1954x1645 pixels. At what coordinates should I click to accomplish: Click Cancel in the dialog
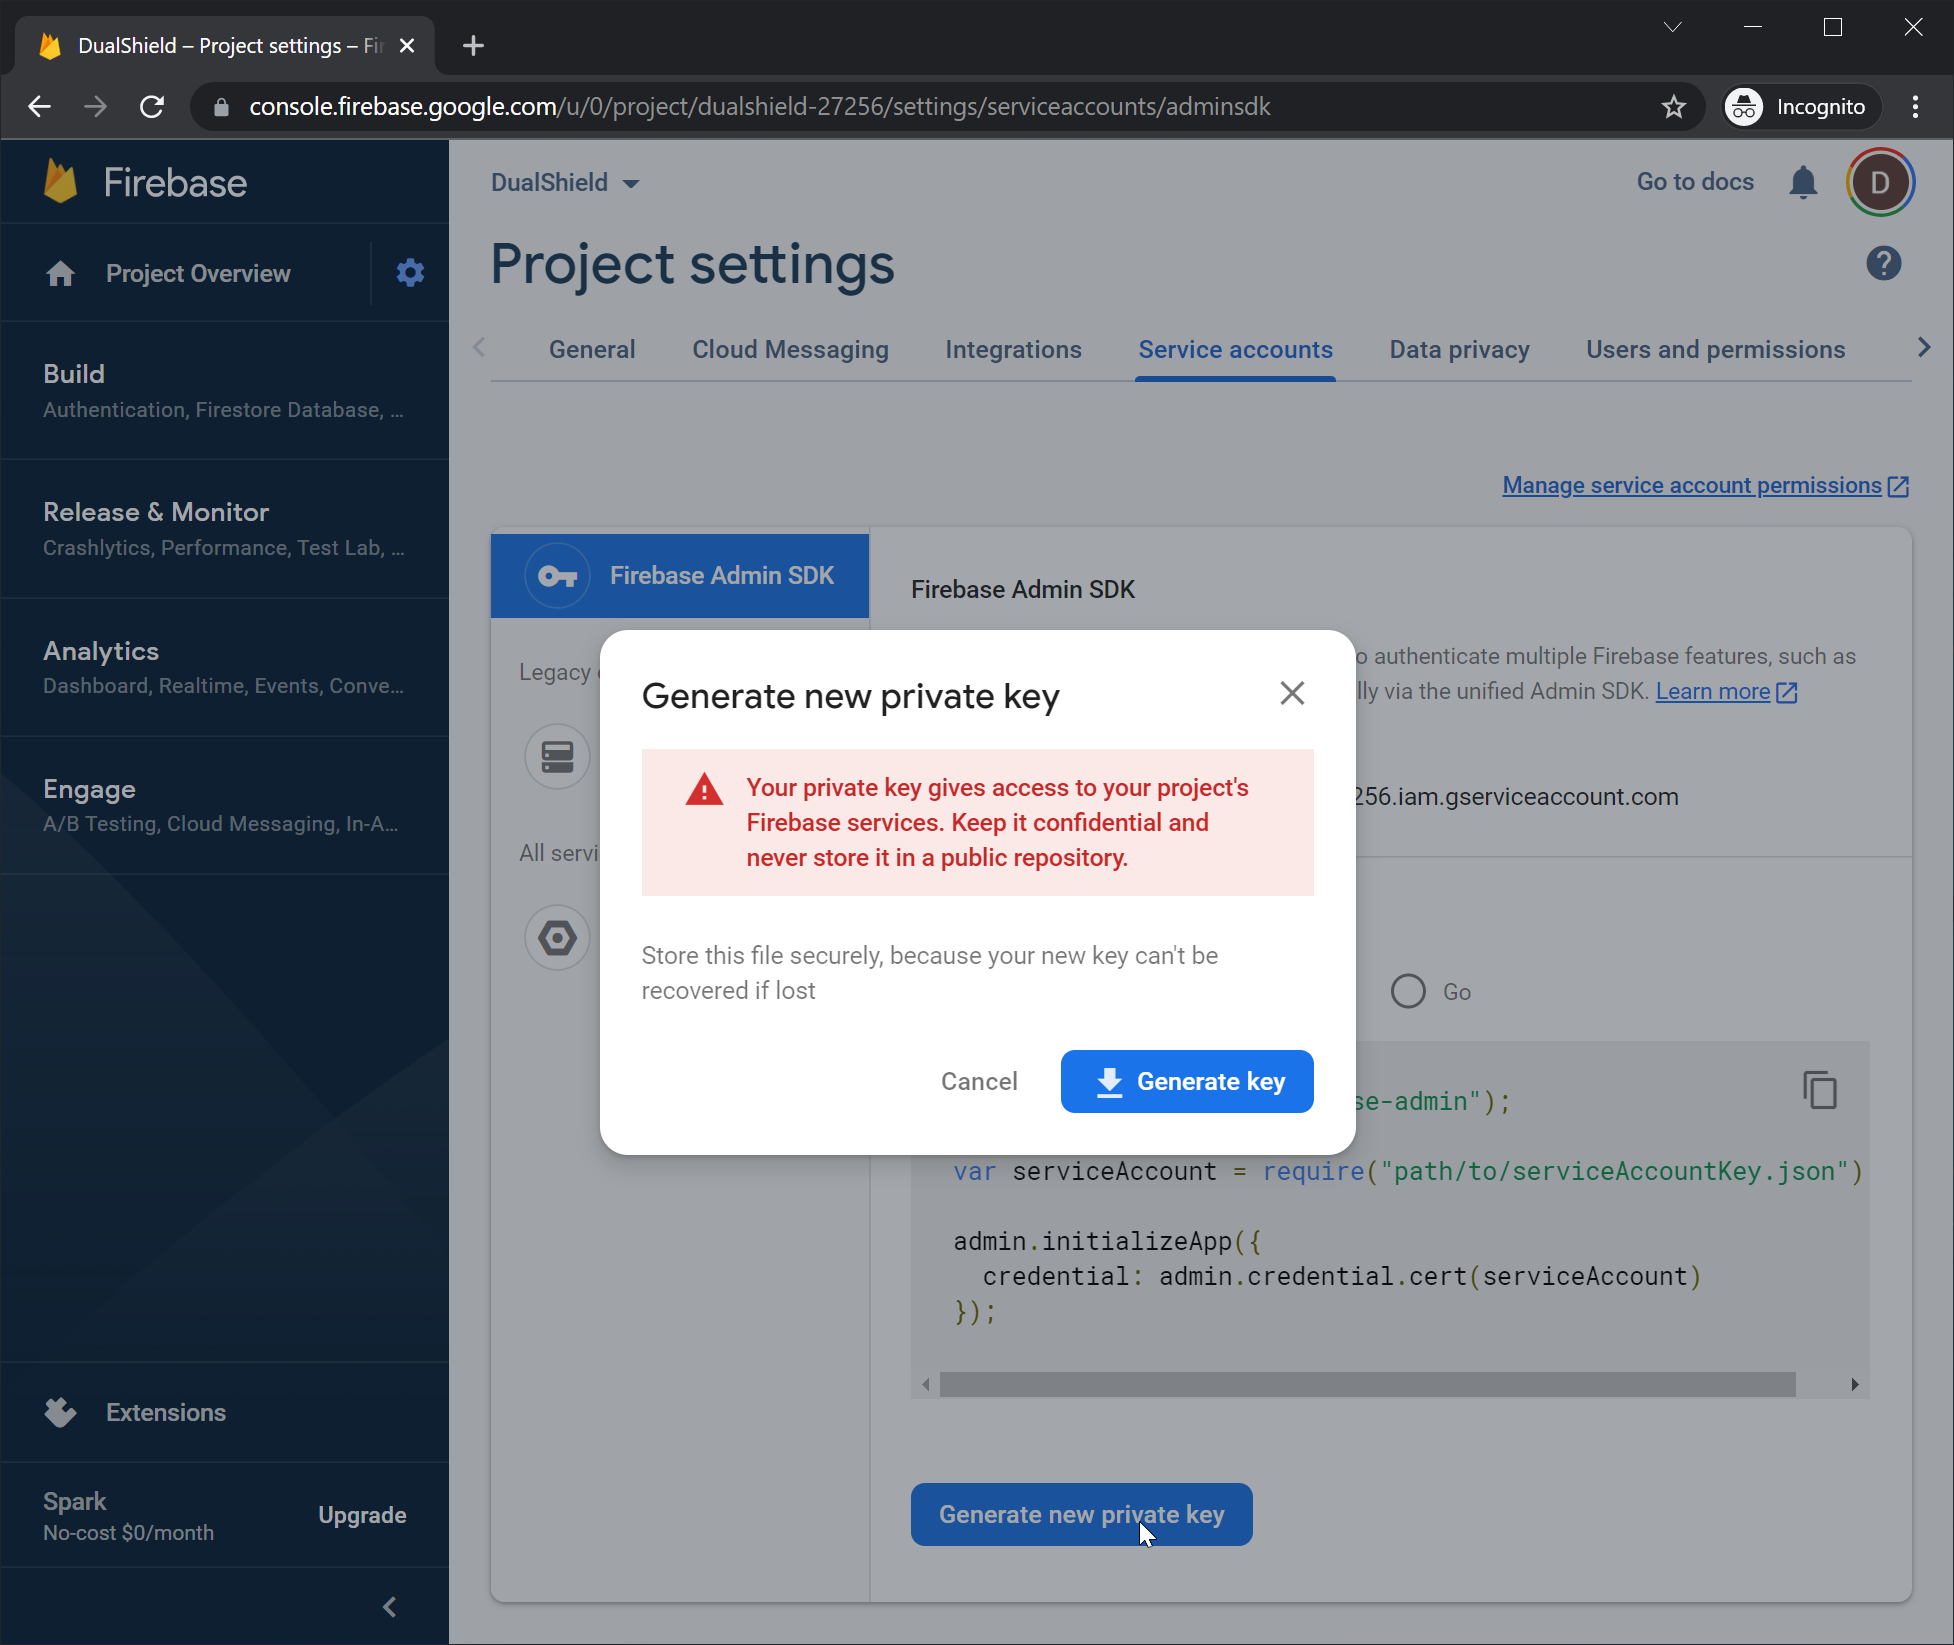[x=979, y=1081]
